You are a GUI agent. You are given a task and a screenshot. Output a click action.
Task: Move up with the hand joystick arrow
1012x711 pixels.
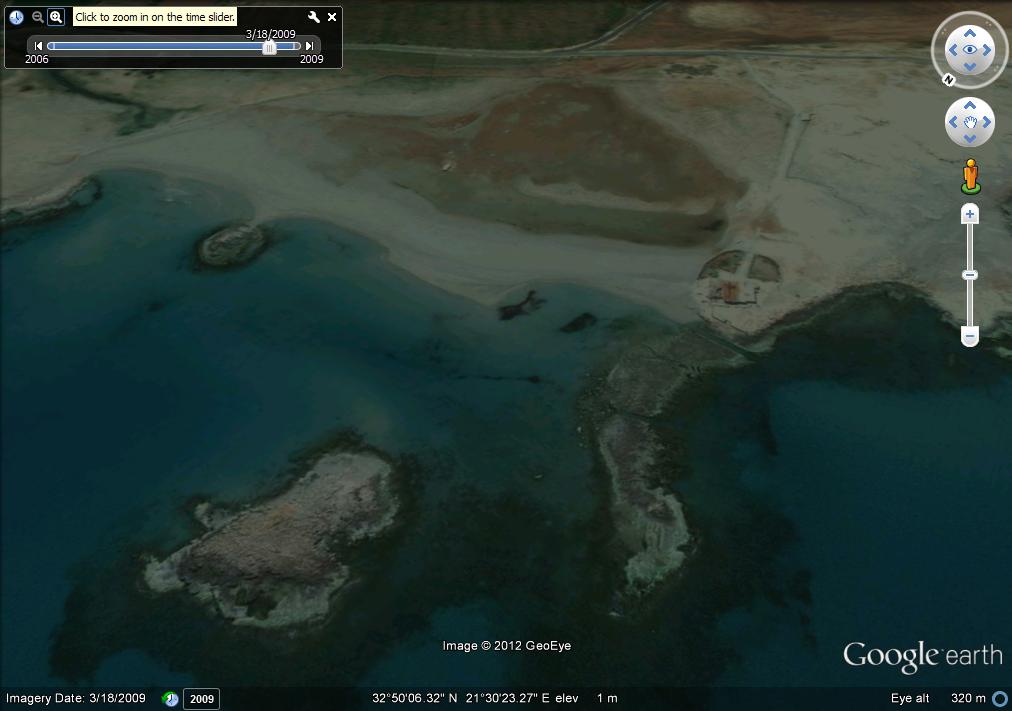pos(969,105)
